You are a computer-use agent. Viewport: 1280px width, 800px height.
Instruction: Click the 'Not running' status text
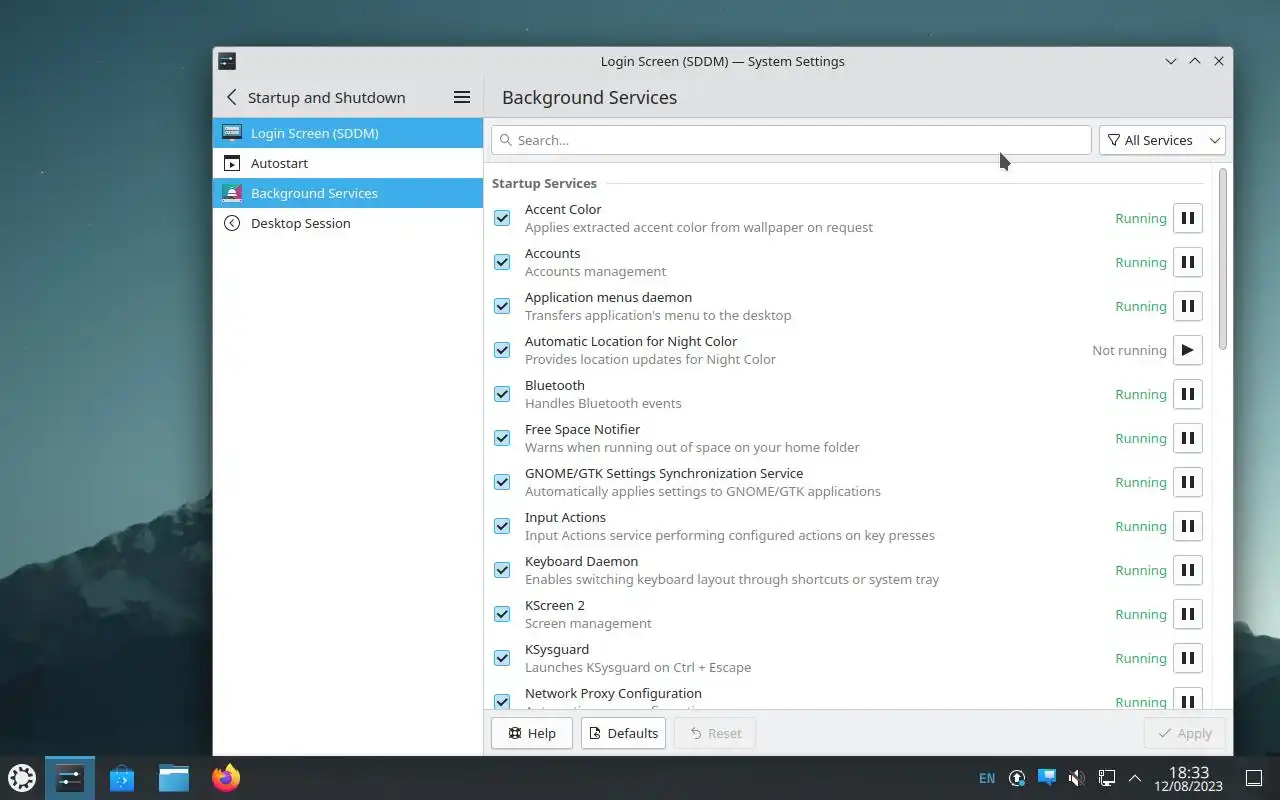pyautogui.click(x=1129, y=350)
